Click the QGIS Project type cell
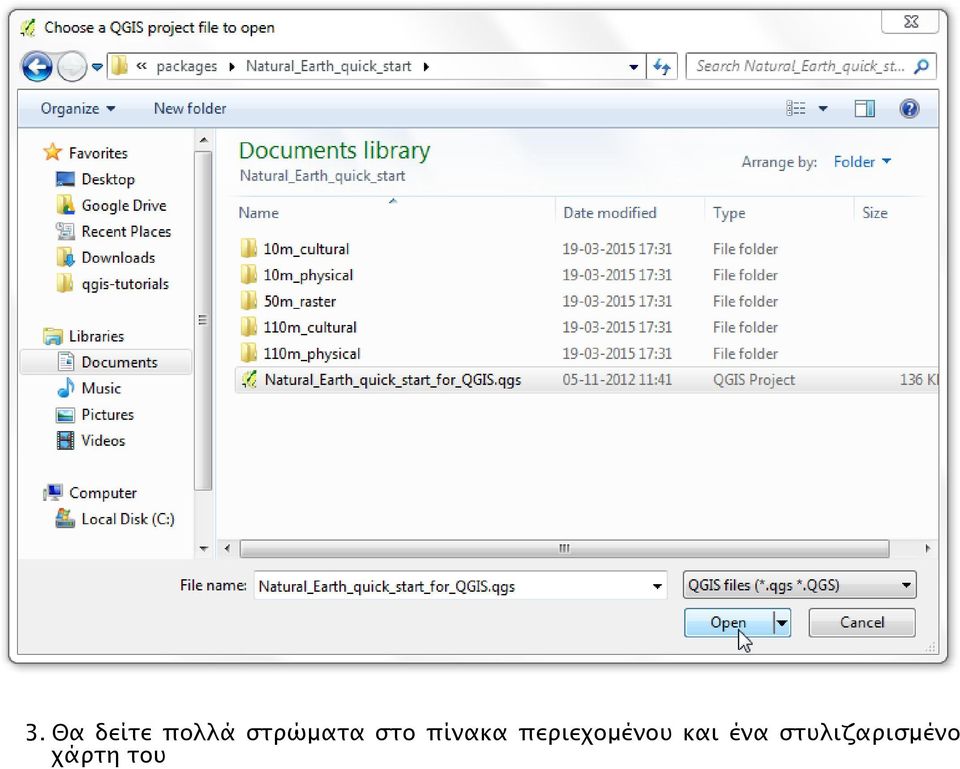The image size is (960, 769). click(754, 380)
